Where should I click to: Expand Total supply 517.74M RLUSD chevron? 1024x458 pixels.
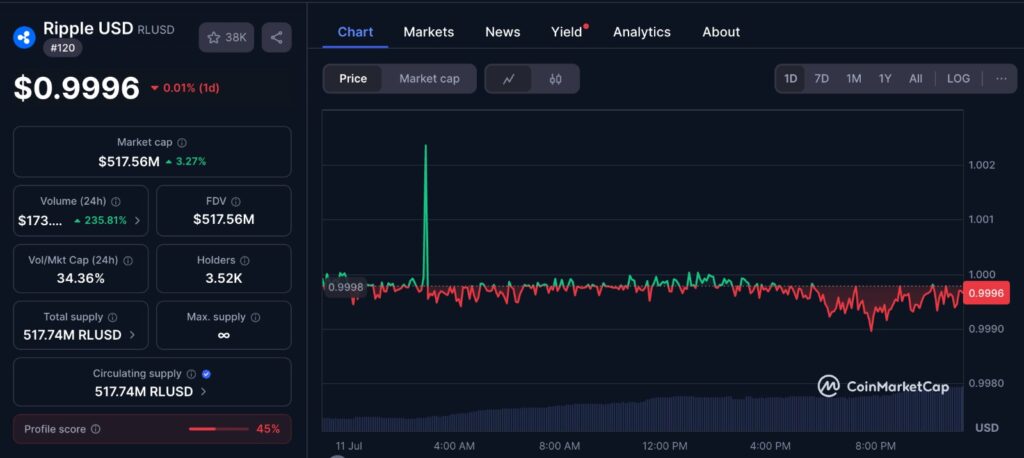[132, 335]
